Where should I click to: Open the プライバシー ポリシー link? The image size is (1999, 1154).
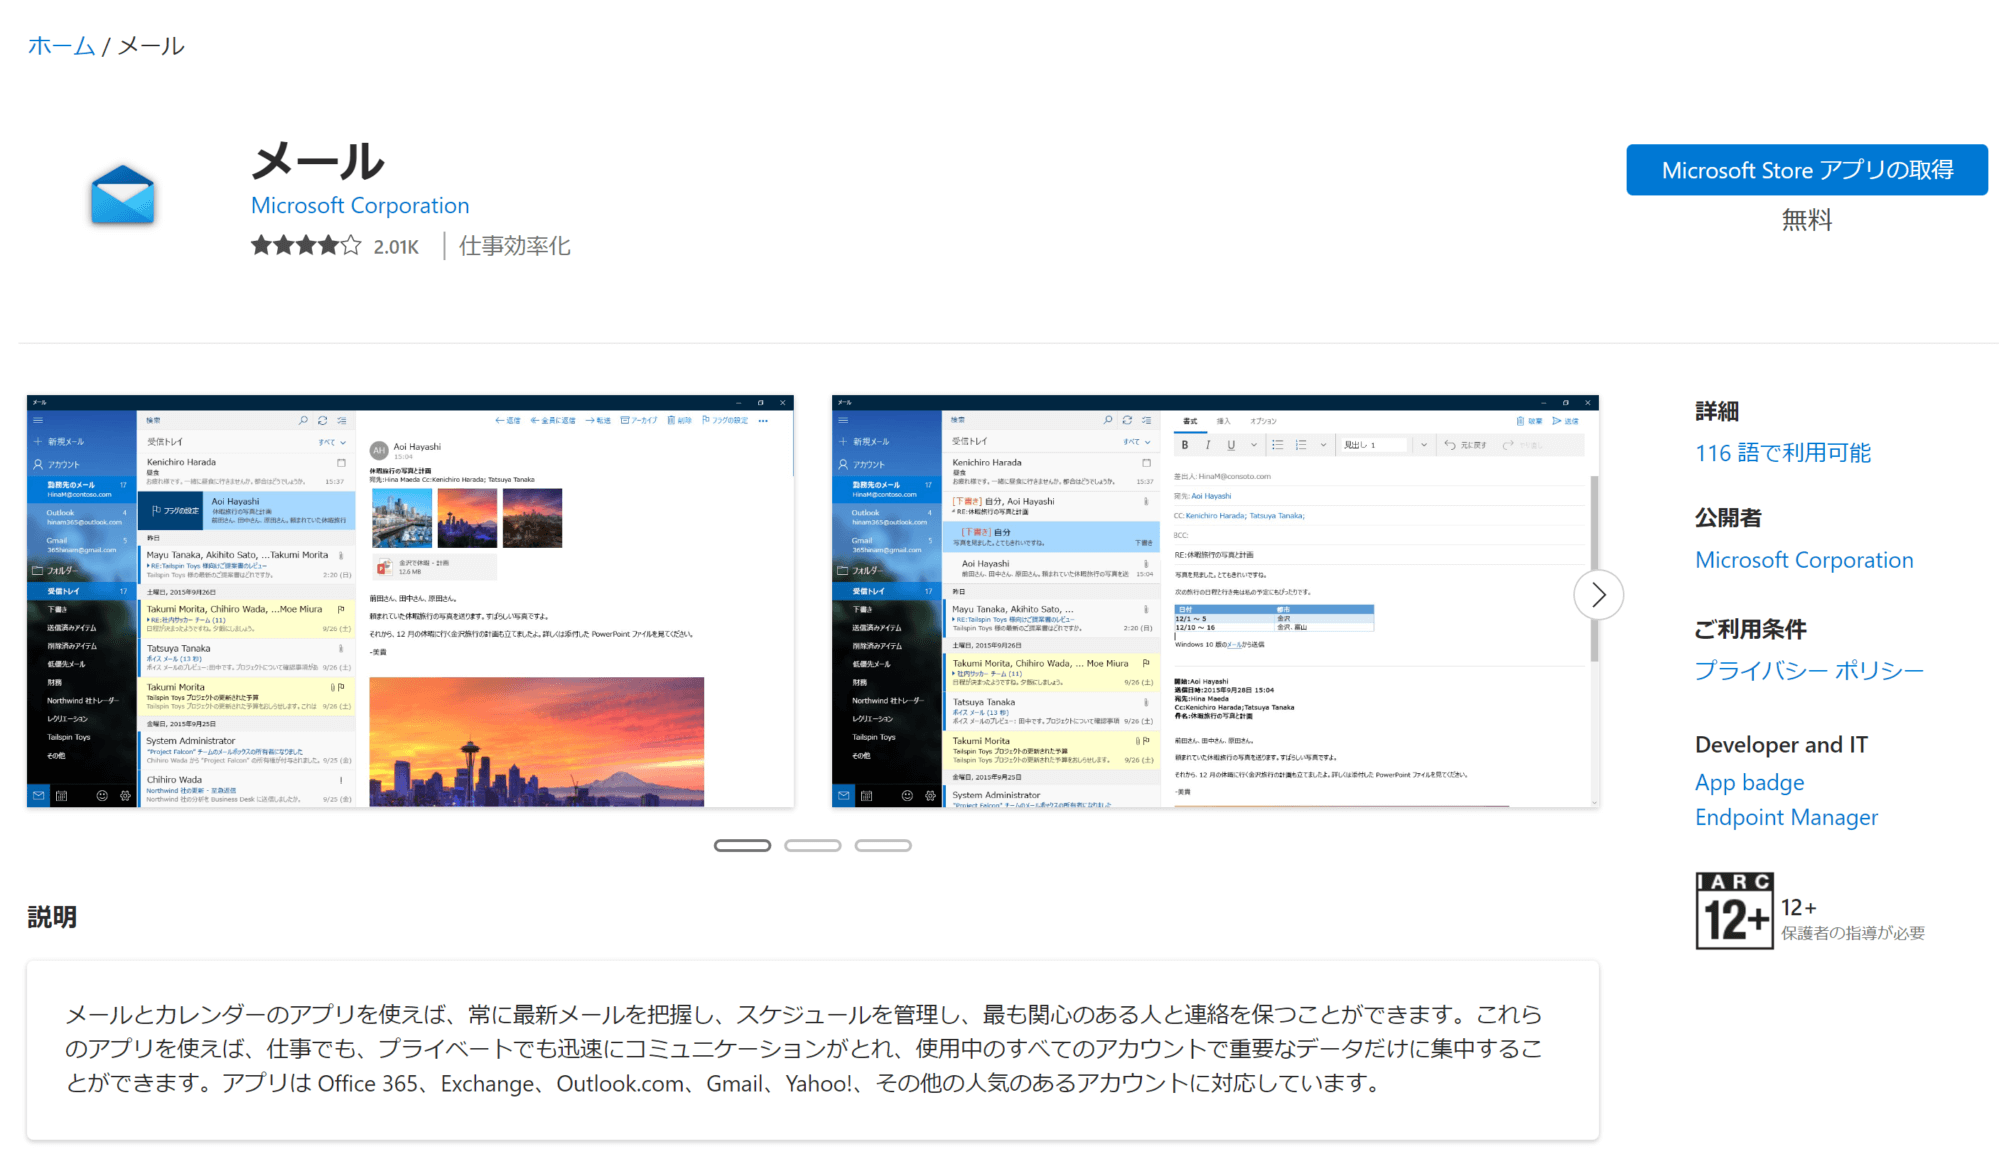pos(1809,670)
